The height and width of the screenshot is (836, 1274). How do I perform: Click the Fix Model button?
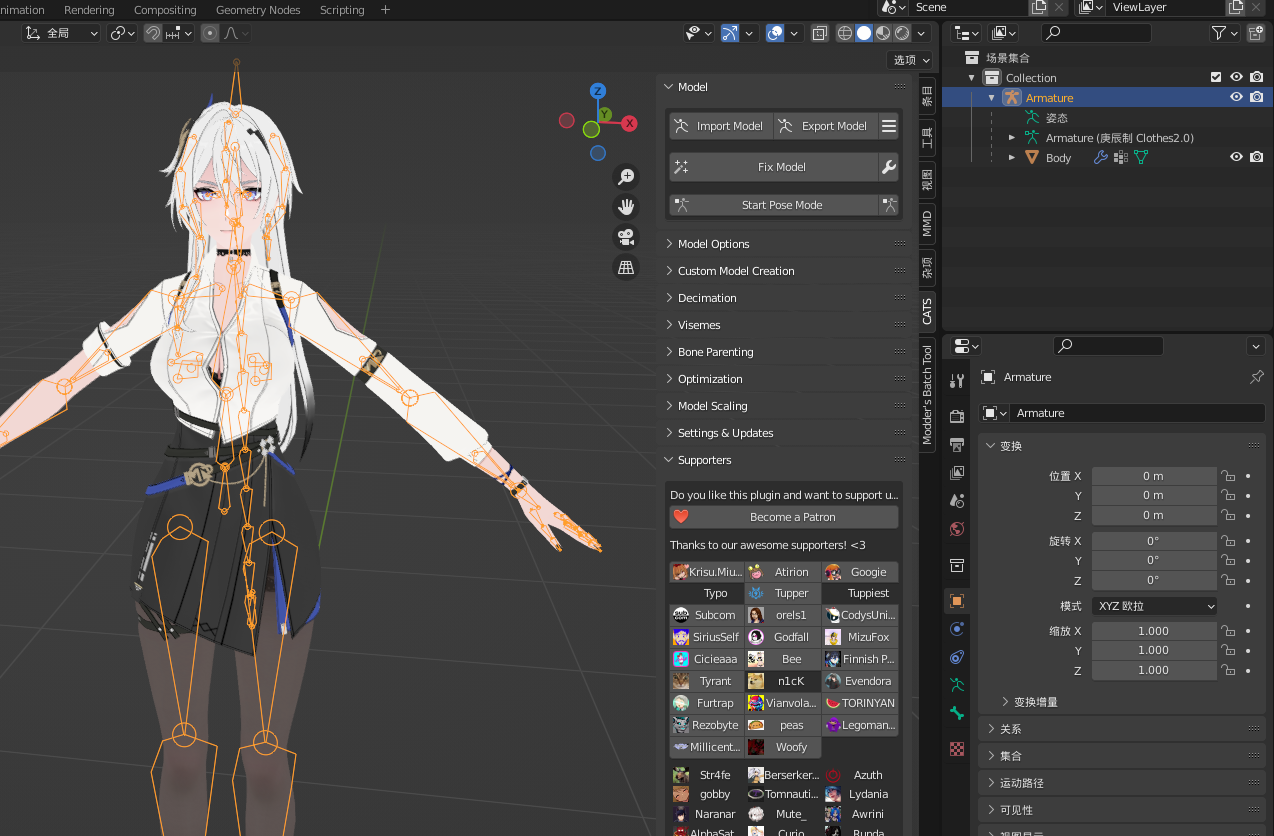click(783, 166)
